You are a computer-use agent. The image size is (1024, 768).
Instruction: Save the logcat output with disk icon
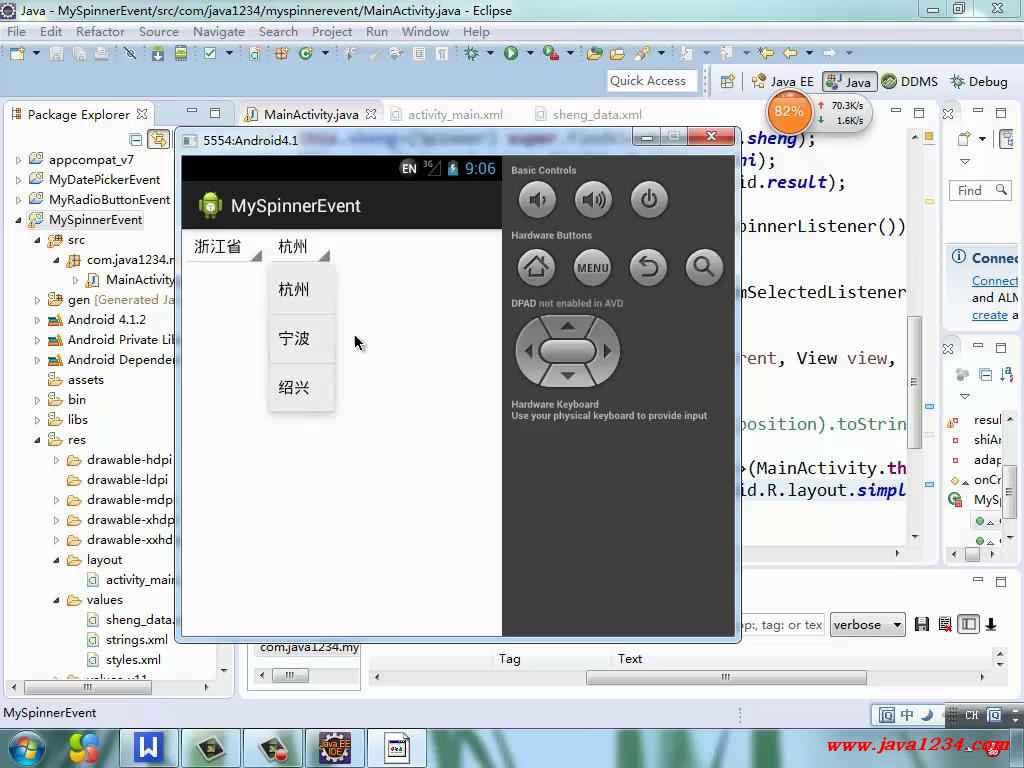tap(921, 624)
